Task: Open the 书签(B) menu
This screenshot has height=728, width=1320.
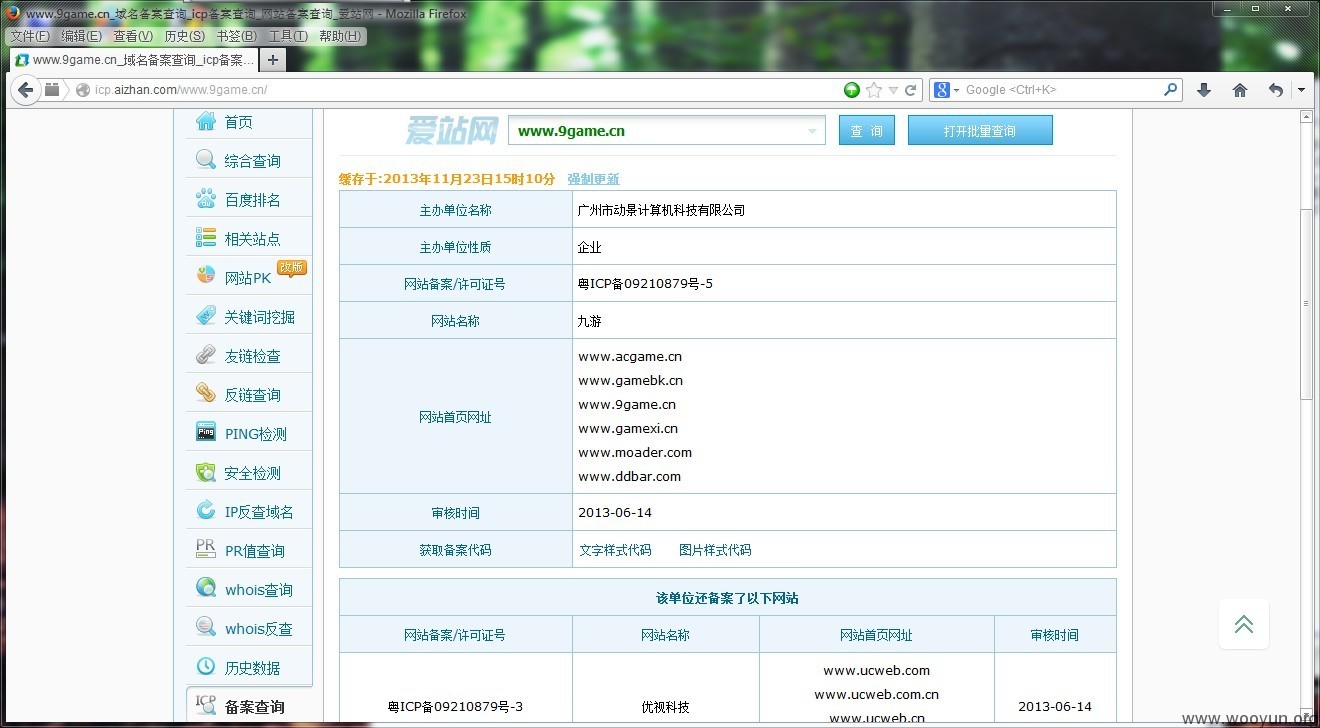Action: pyautogui.click(x=237, y=36)
